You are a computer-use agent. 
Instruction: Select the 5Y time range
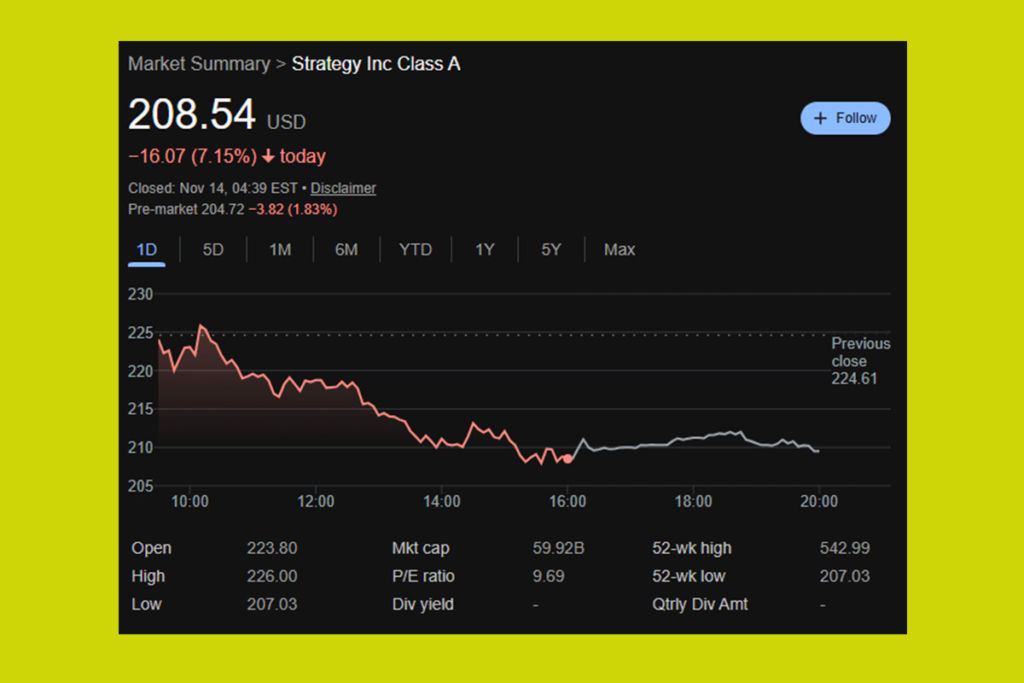pyautogui.click(x=551, y=249)
